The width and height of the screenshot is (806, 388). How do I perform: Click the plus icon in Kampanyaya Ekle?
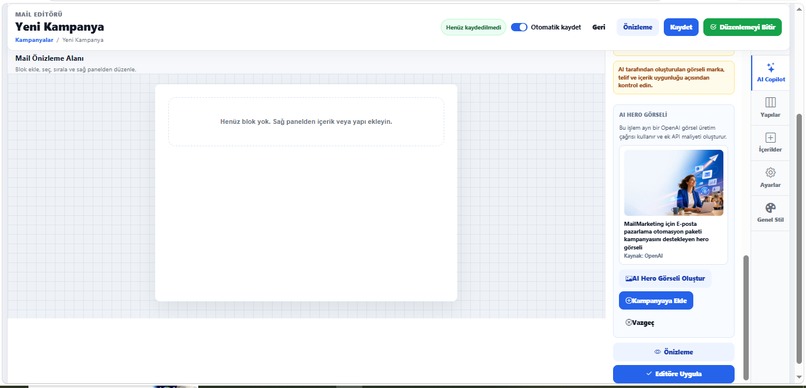point(628,301)
